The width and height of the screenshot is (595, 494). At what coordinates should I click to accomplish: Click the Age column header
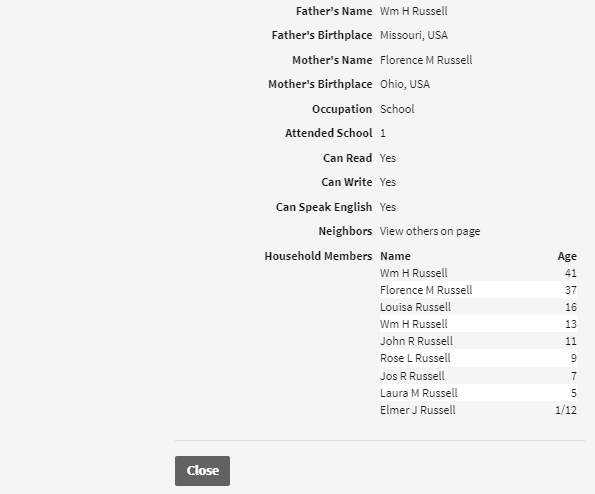pyautogui.click(x=567, y=256)
